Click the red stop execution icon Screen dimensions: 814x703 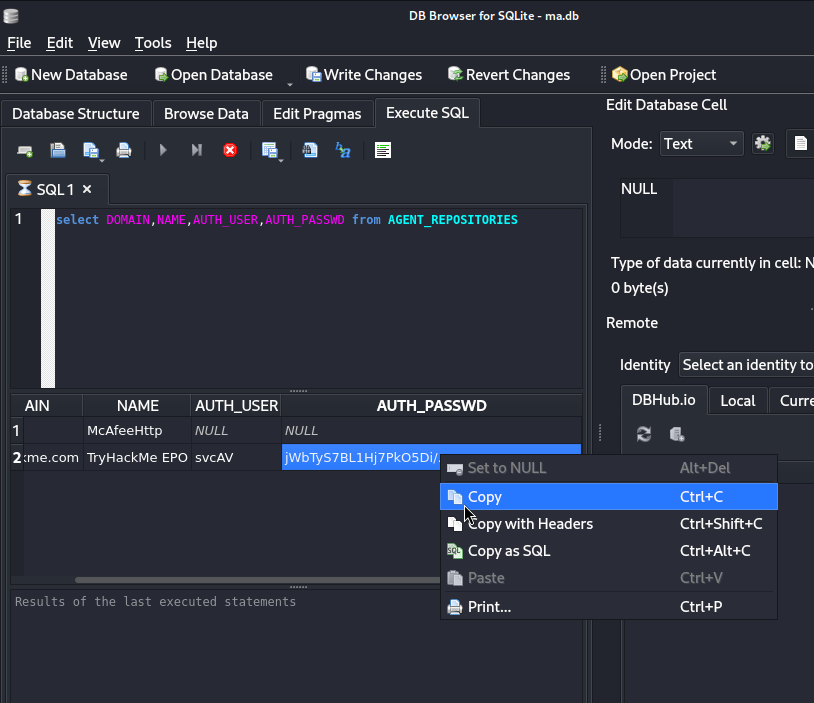[230, 151]
